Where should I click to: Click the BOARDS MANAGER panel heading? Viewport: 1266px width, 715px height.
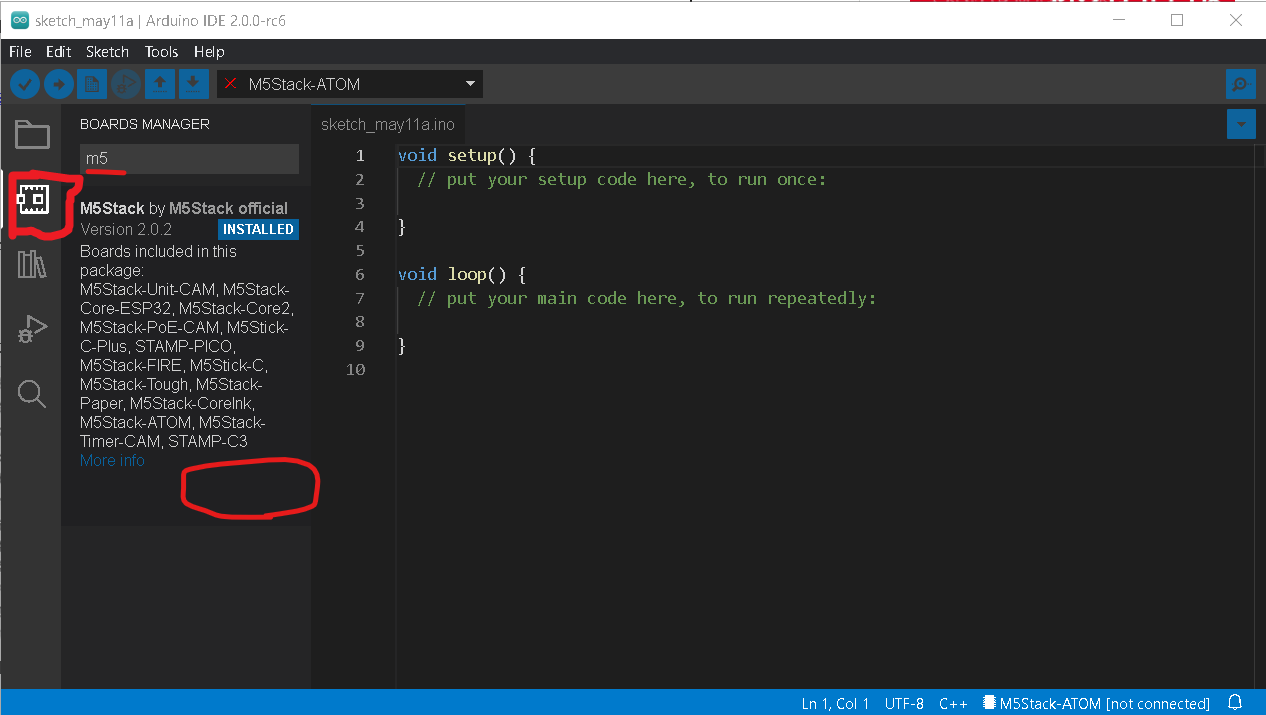point(145,124)
